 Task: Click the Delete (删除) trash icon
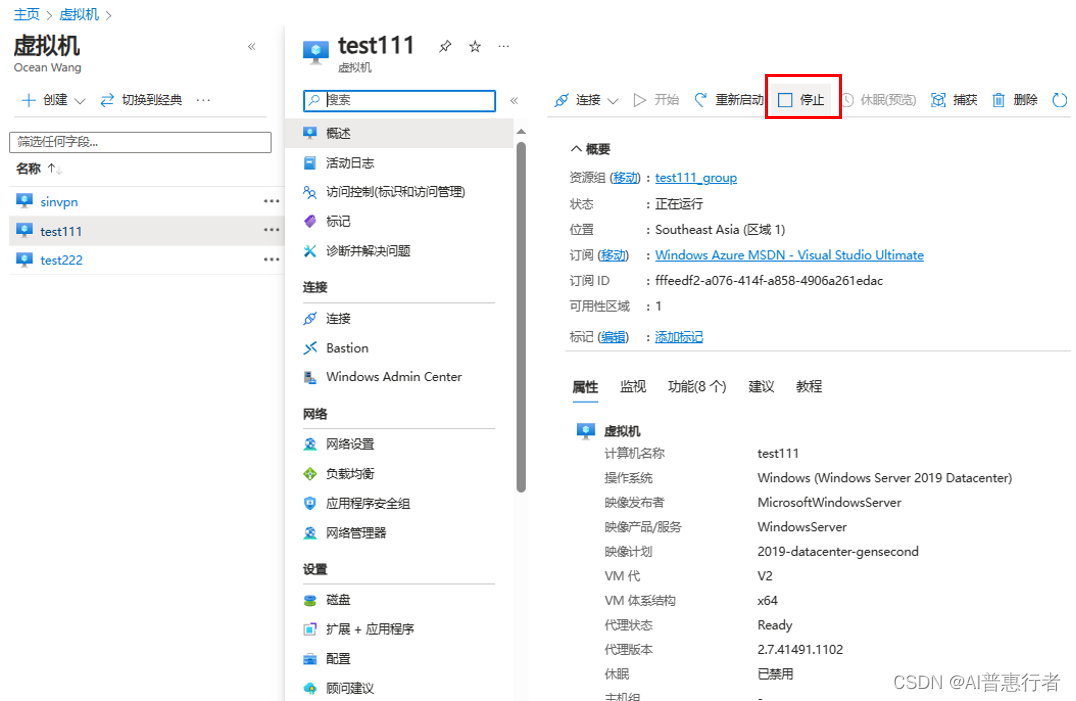(x=998, y=100)
